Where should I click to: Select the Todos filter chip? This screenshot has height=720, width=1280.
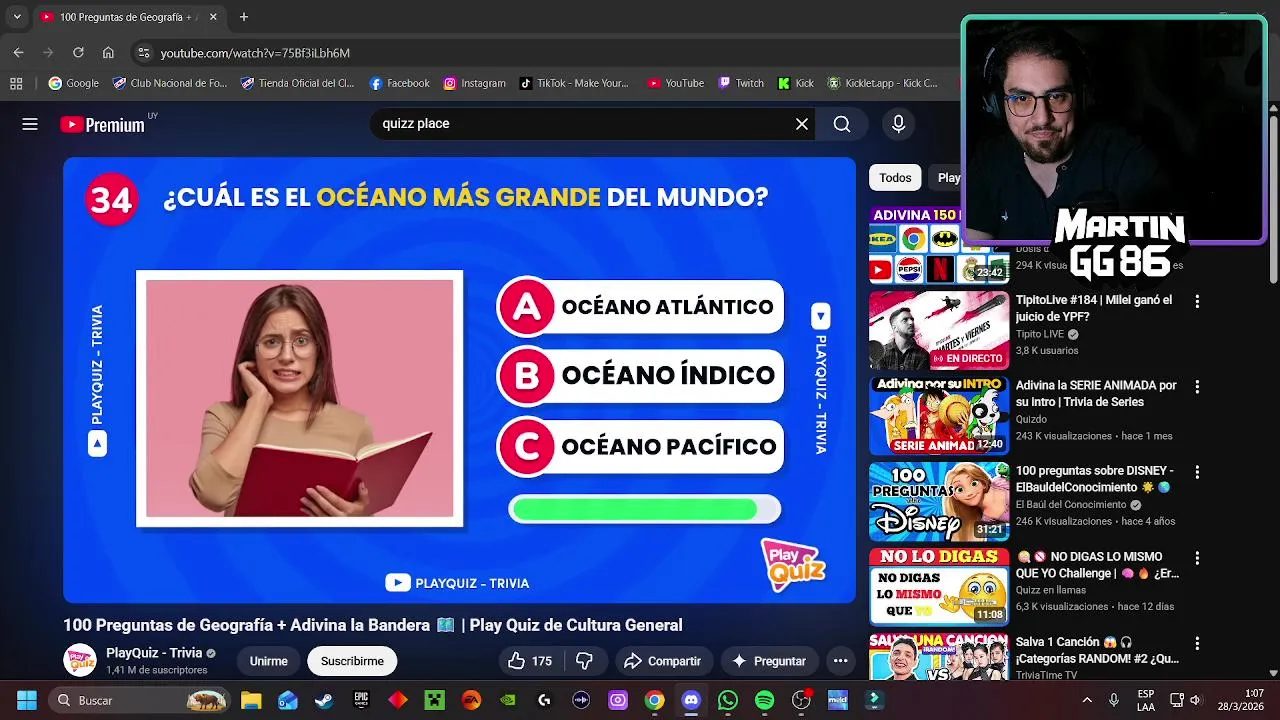pos(895,178)
